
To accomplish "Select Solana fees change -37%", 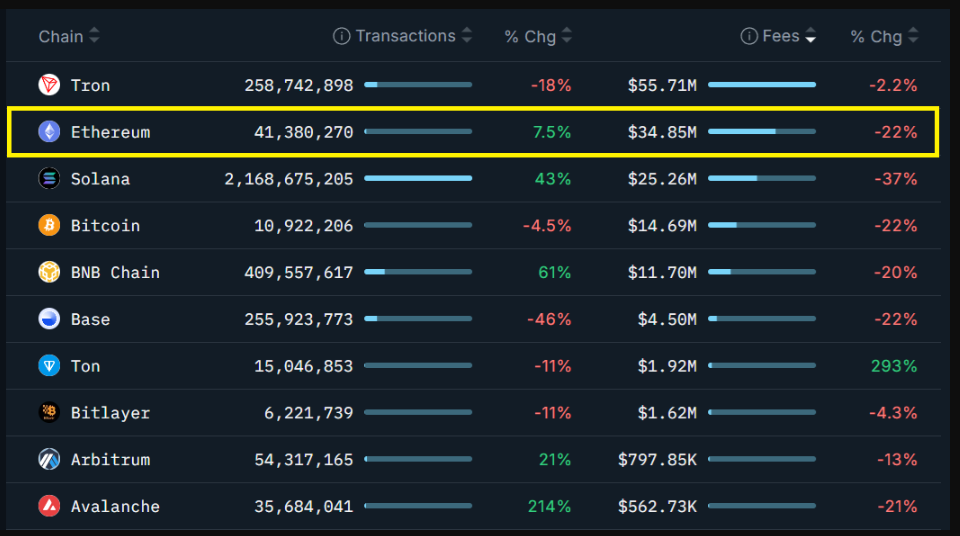I will pos(896,179).
